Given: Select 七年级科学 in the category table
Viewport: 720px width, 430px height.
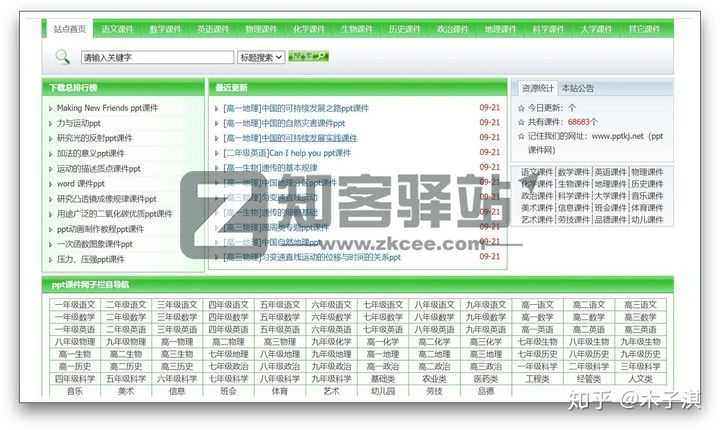Looking at the screenshot, I should [x=228, y=379].
